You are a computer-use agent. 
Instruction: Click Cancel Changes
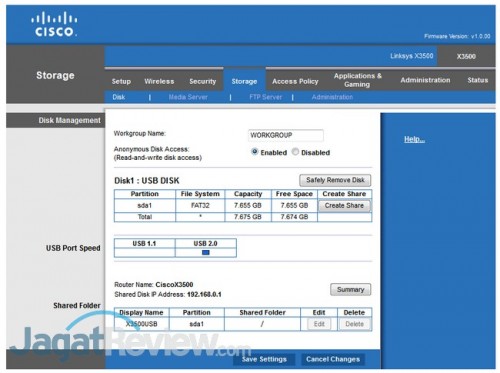[333, 359]
